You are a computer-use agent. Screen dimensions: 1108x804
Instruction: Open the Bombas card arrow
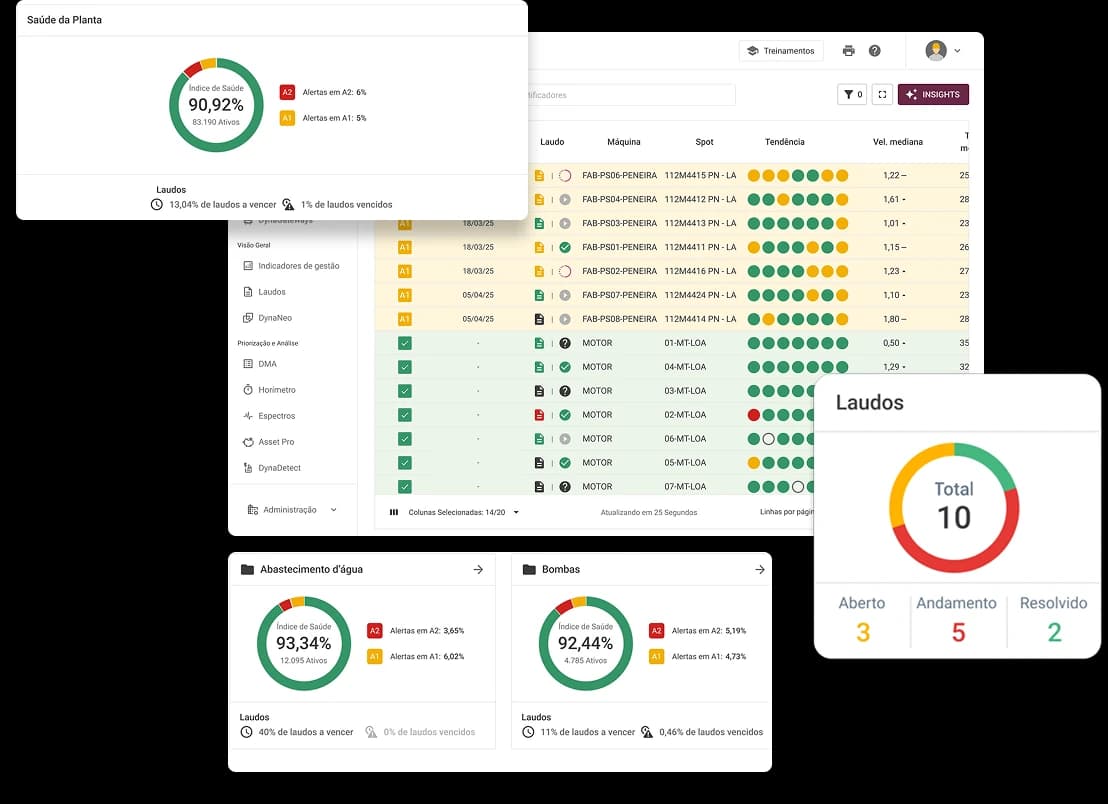[760, 570]
